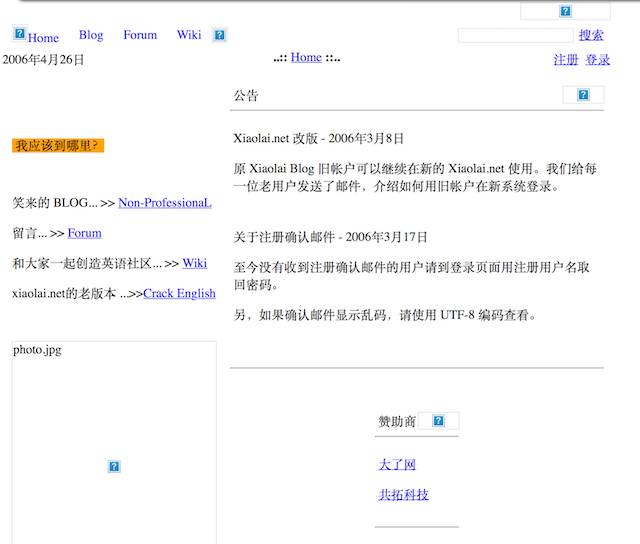This screenshot has width=640, height=544.
Task: Click the 注册 register link
Action: [x=566, y=60]
